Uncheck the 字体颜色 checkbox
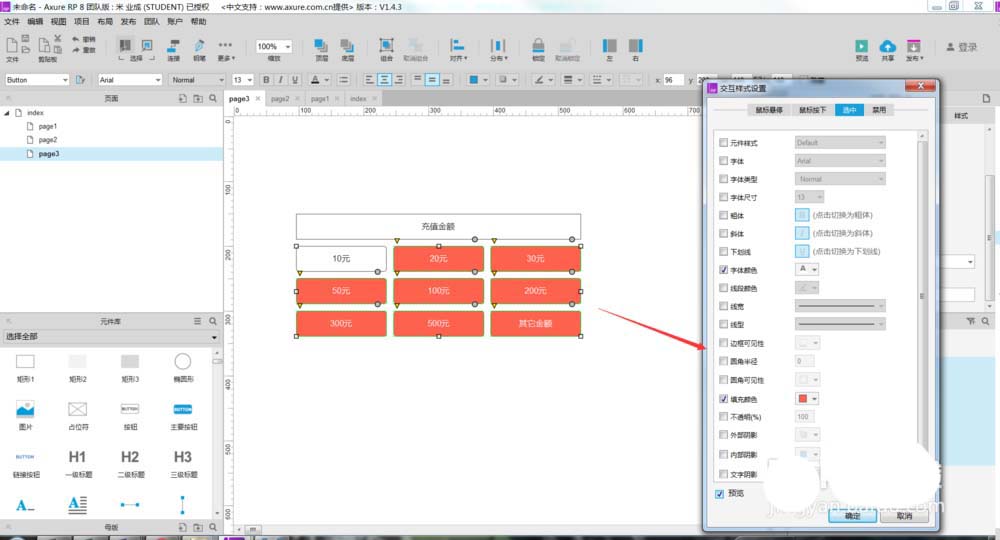Image resolution: width=1000 pixels, height=540 pixels. (x=723, y=270)
